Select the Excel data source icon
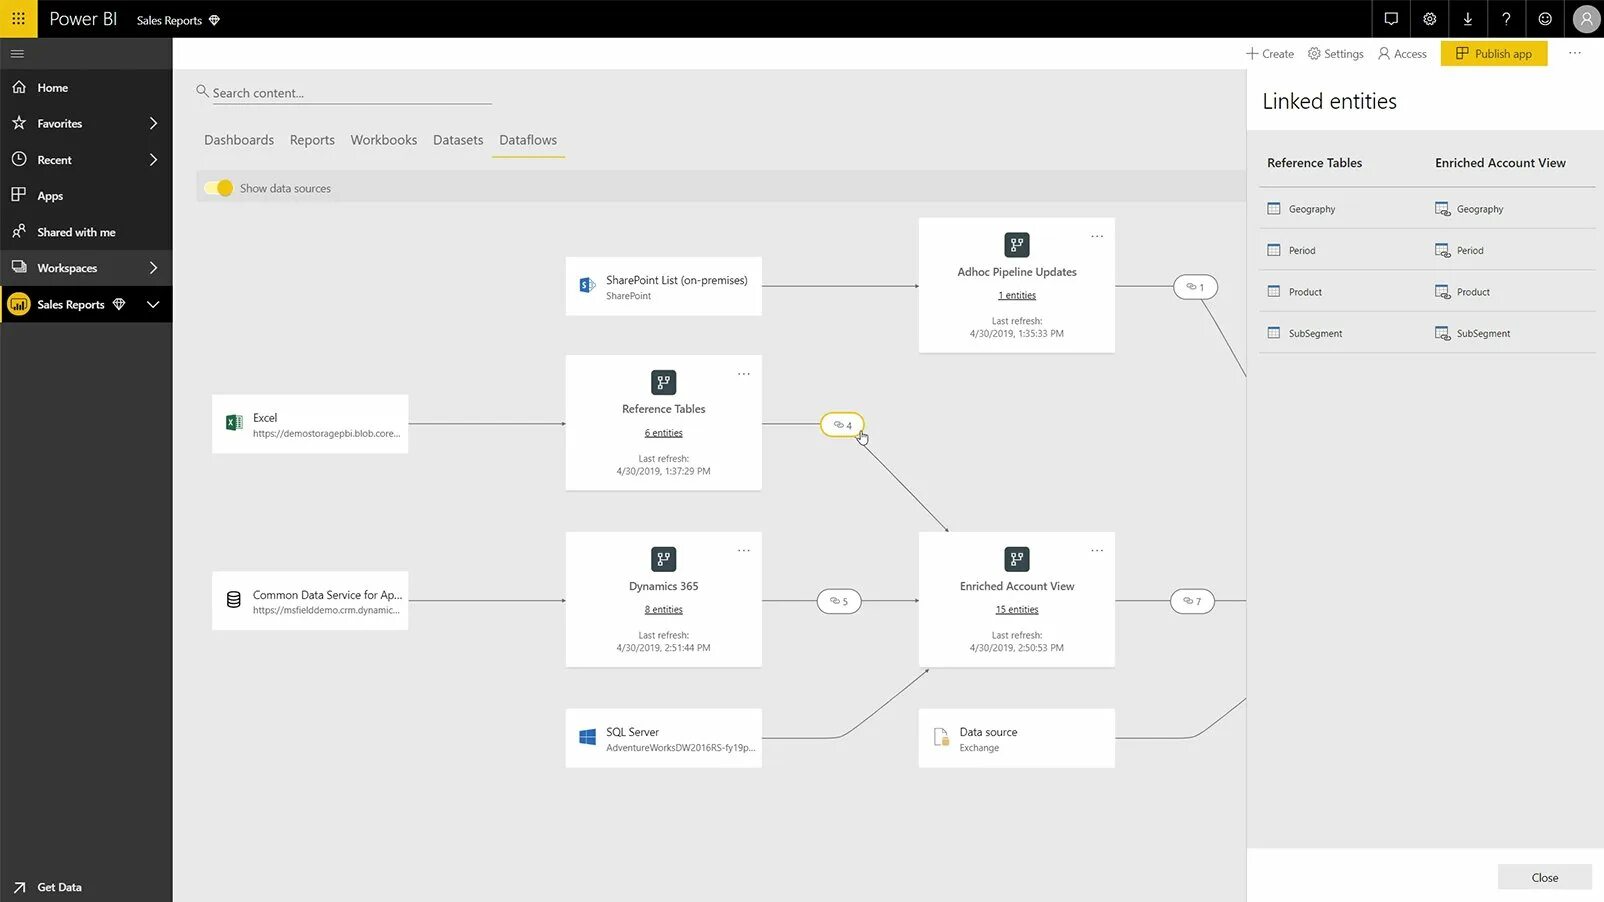Viewport: 1604px width, 902px height. [x=234, y=423]
